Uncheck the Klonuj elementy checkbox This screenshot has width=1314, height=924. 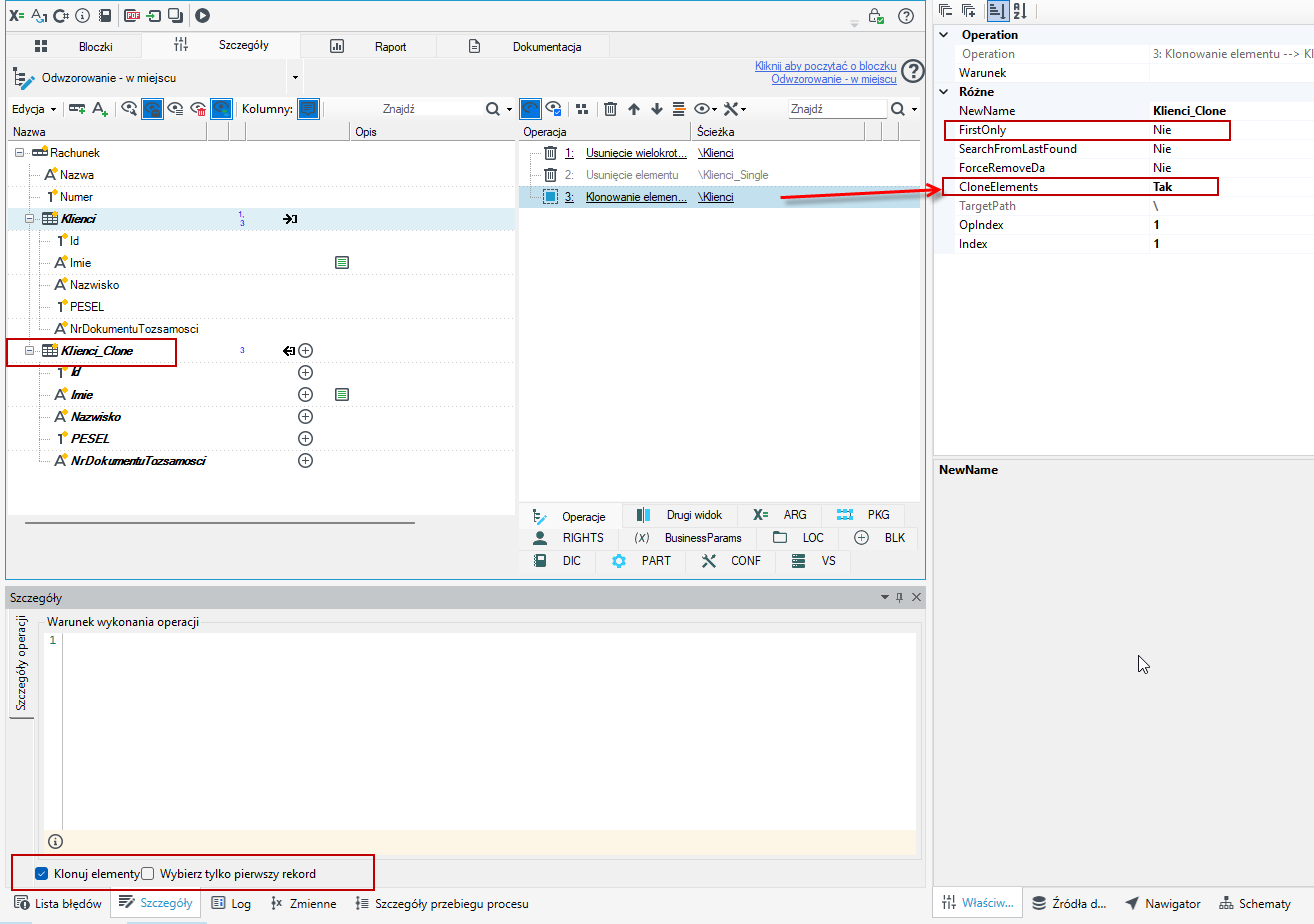41,874
